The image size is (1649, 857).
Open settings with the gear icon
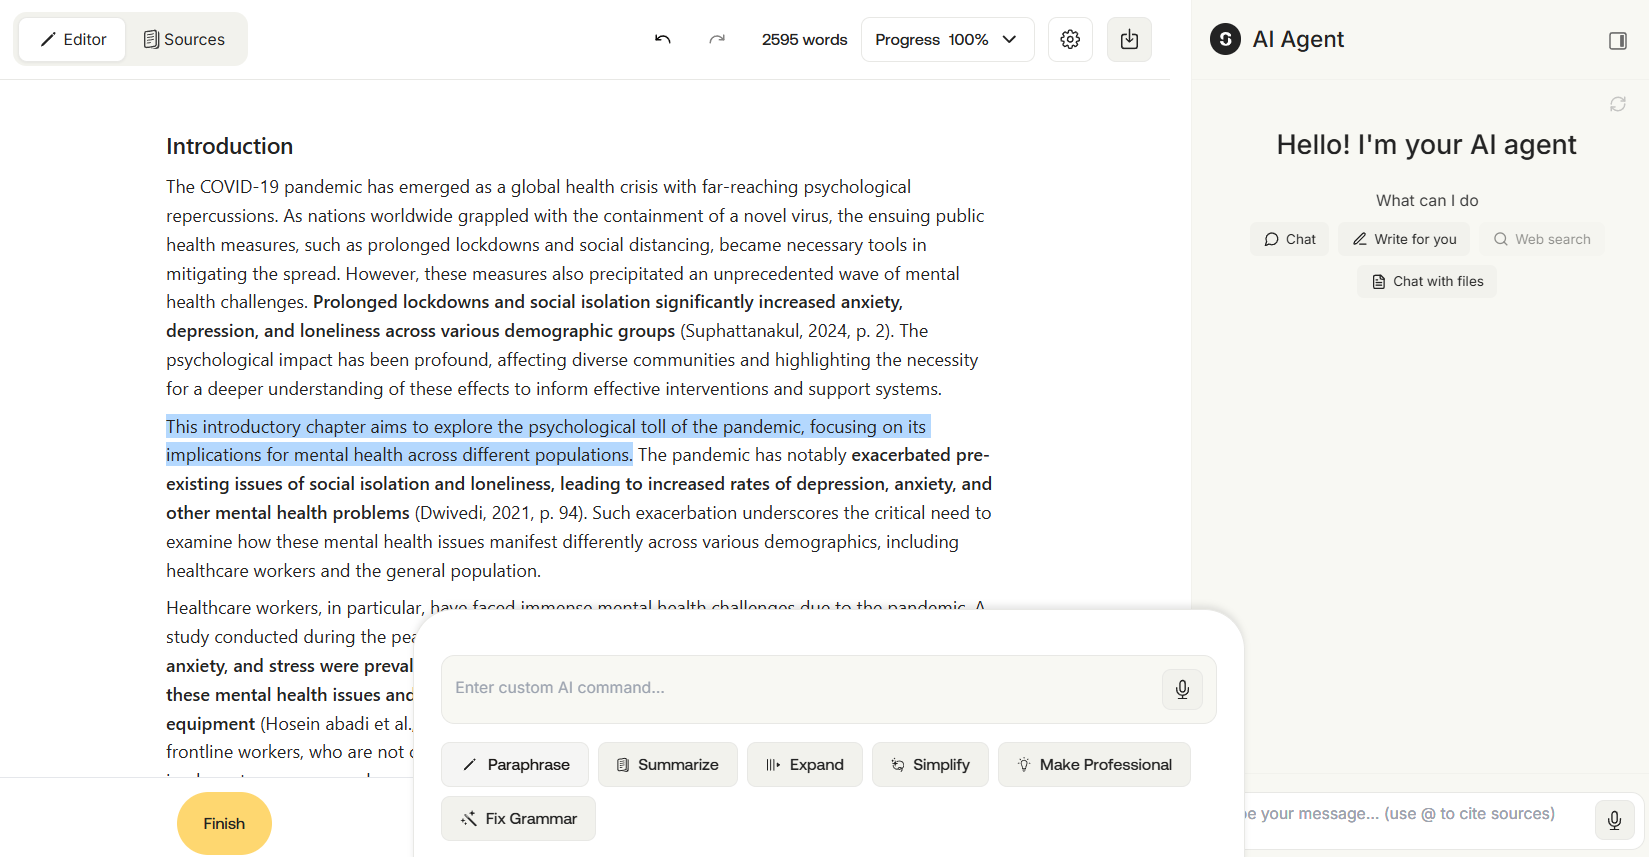click(x=1070, y=39)
